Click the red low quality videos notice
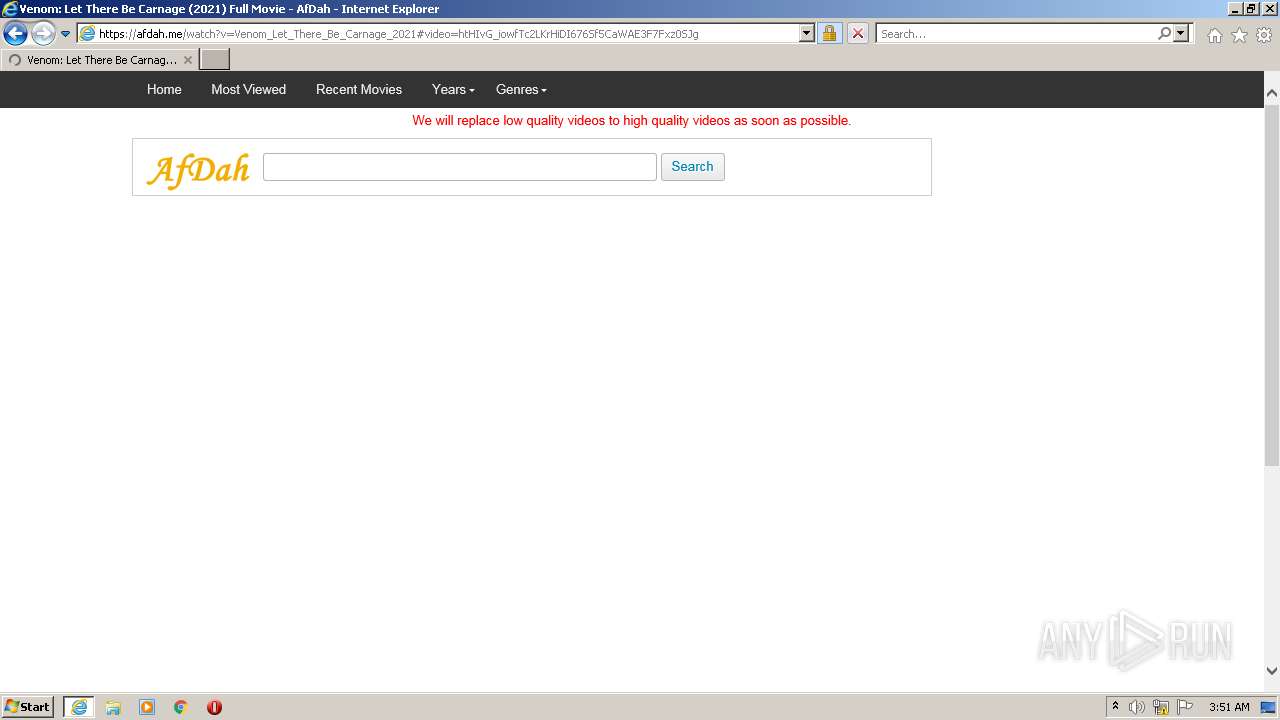Screen dimensions: 1280x720 [632, 120]
